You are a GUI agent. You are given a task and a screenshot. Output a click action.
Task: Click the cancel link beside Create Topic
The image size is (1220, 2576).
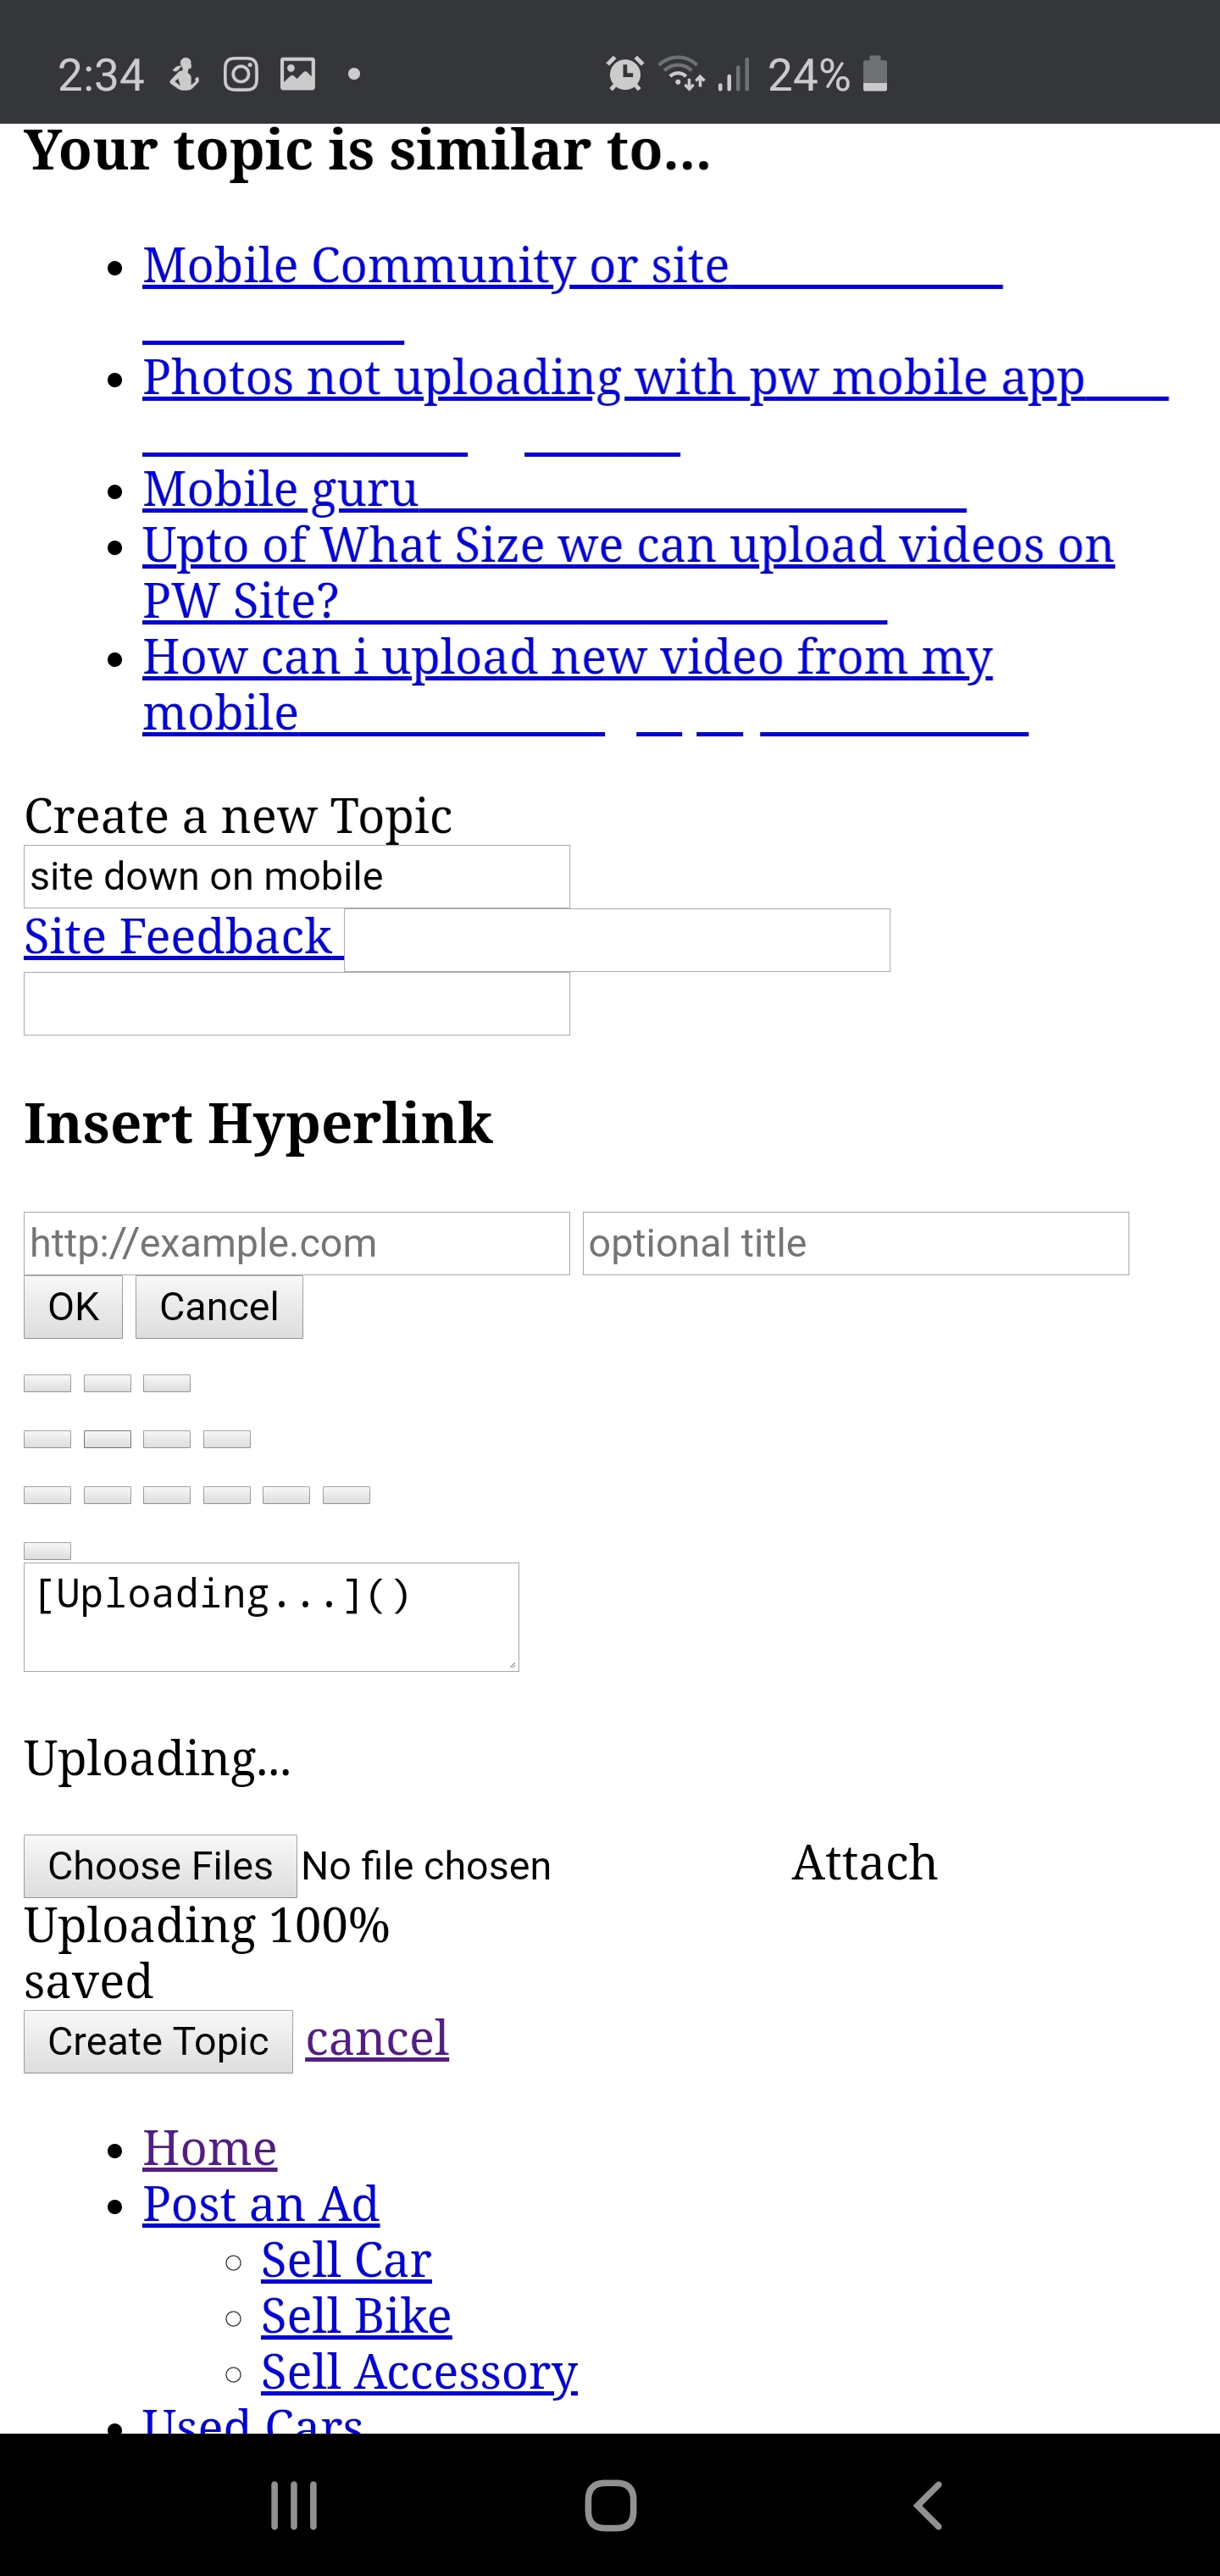tap(377, 2038)
